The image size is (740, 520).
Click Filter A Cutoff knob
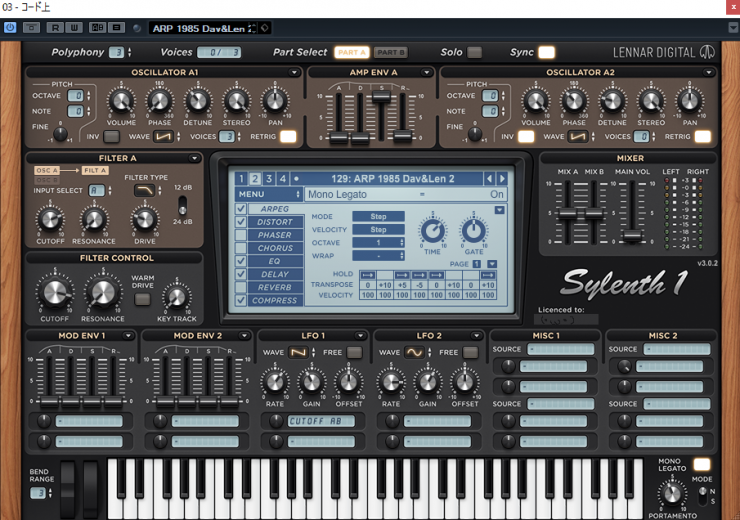click(x=50, y=219)
